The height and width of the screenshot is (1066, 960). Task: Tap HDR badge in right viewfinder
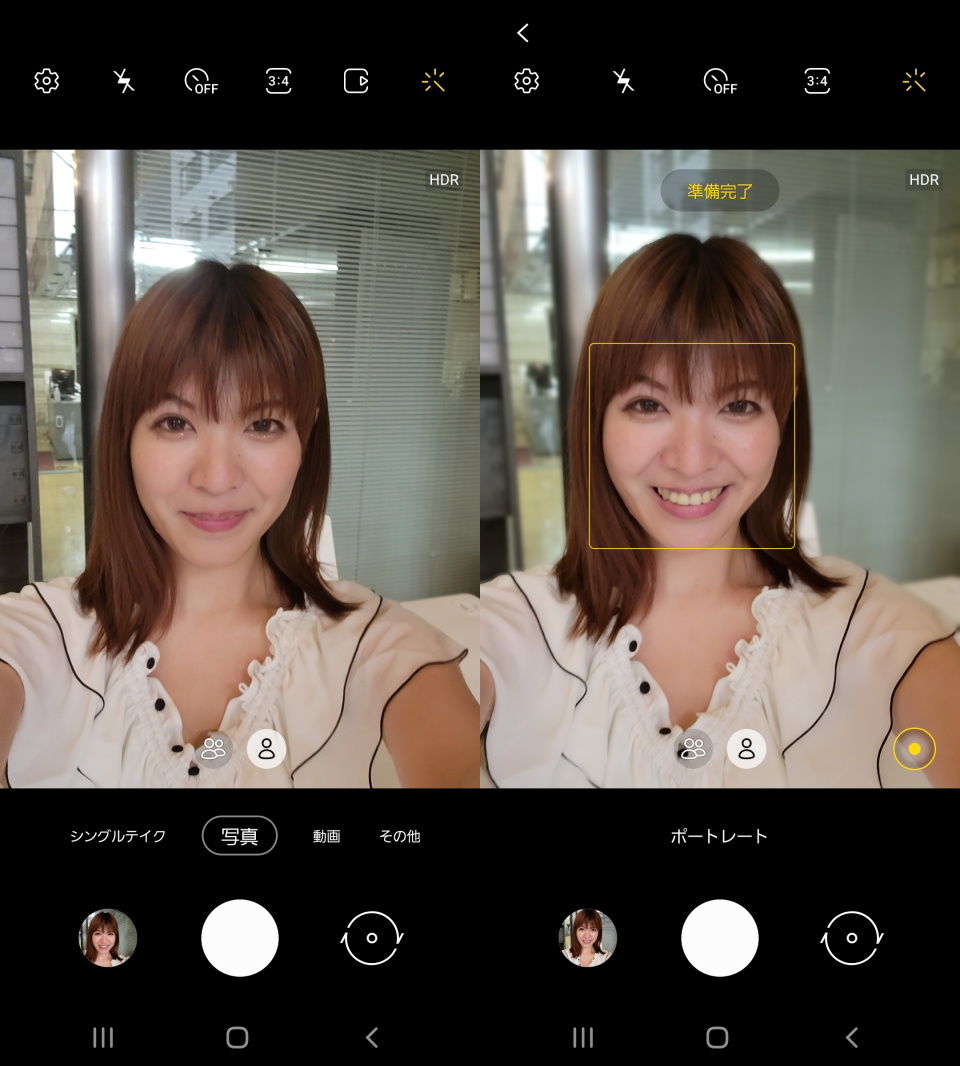click(x=924, y=179)
